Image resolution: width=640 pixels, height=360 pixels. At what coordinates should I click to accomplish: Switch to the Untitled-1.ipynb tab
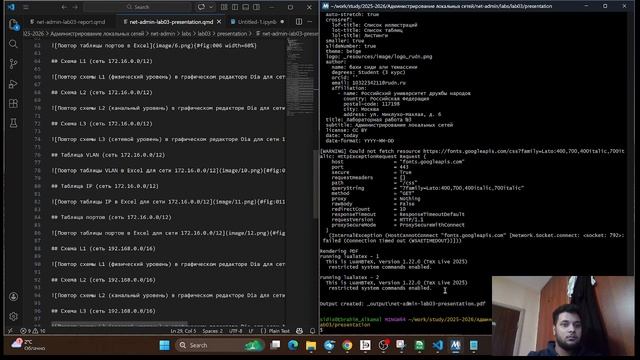point(257,22)
